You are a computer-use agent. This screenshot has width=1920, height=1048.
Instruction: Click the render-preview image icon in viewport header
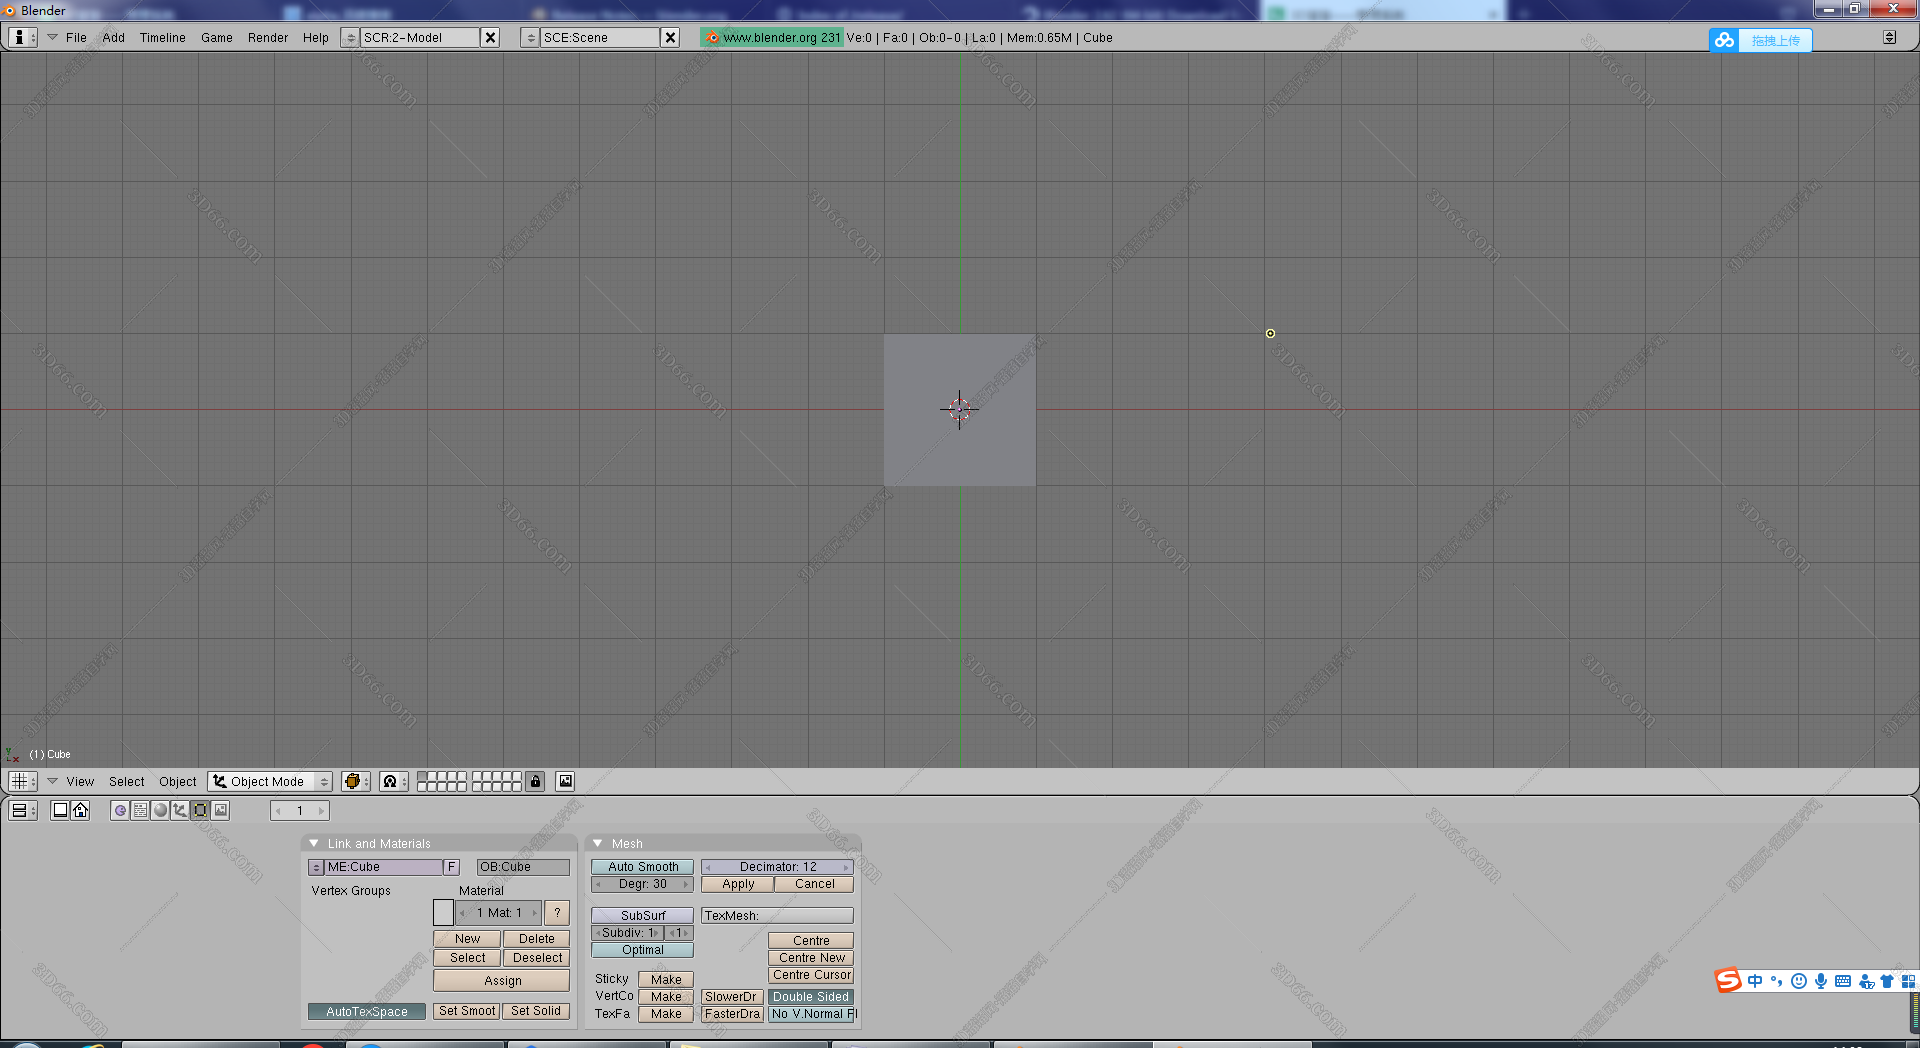pos(565,781)
